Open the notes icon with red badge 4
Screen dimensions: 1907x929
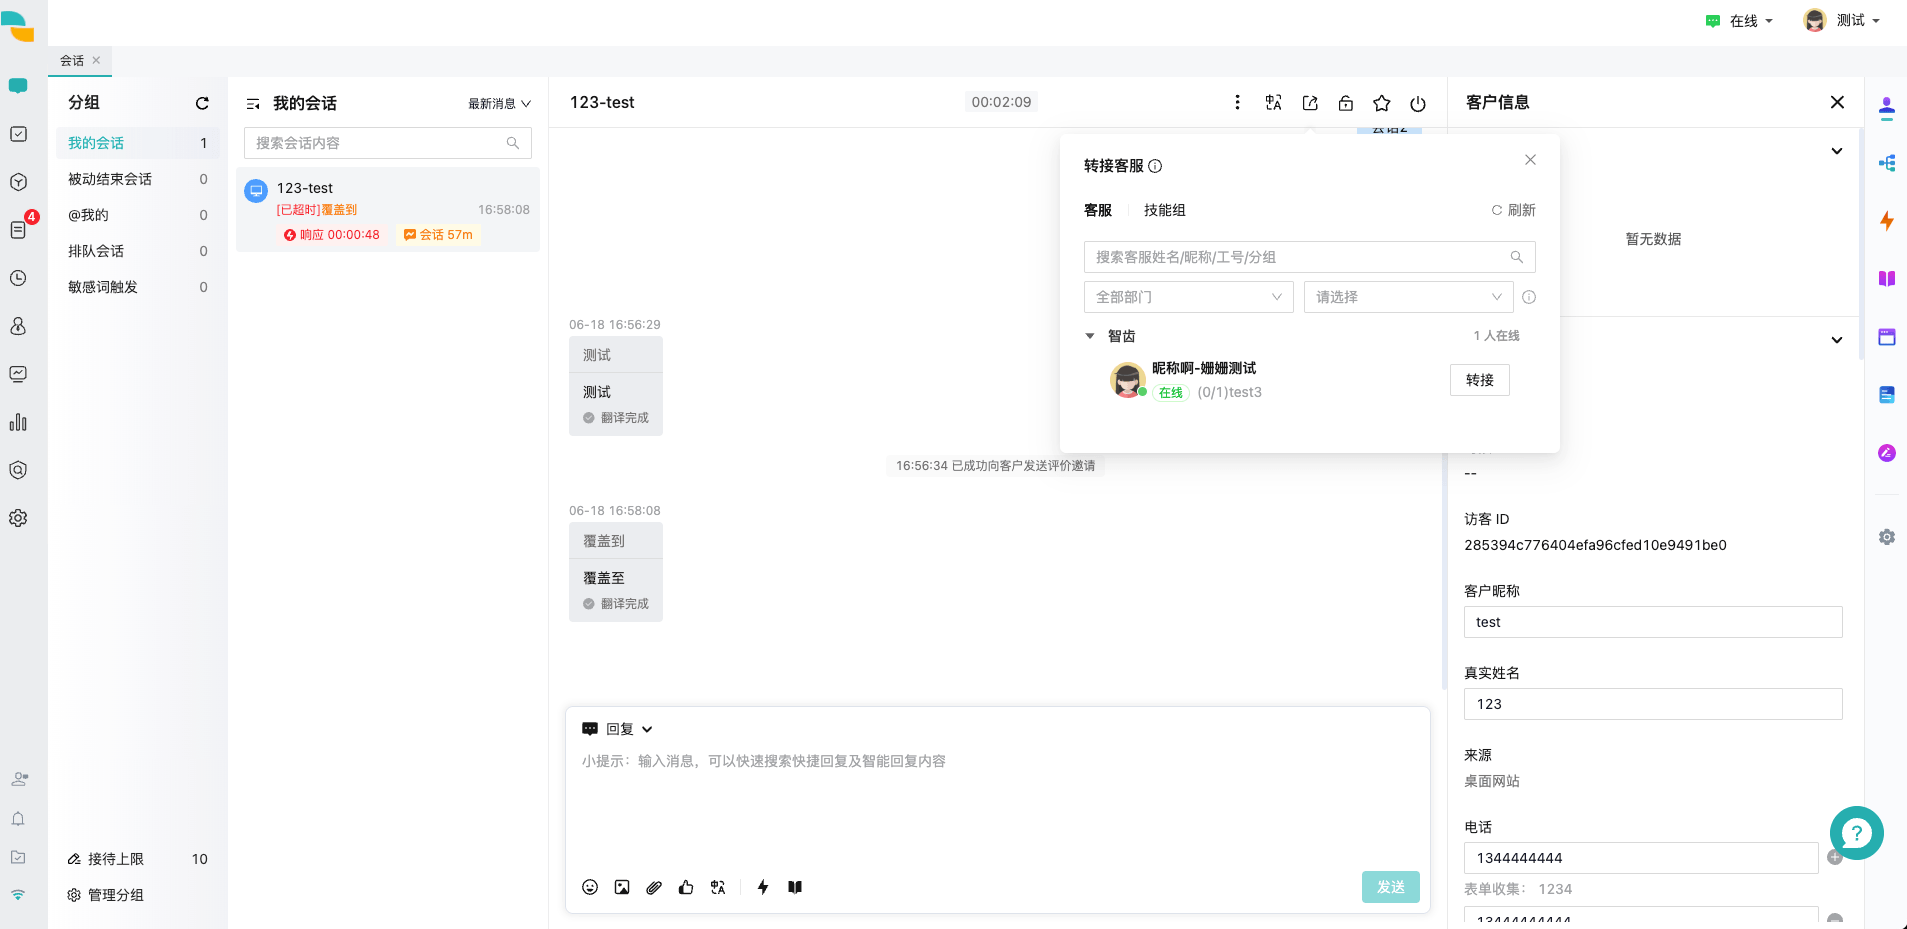[x=18, y=230]
